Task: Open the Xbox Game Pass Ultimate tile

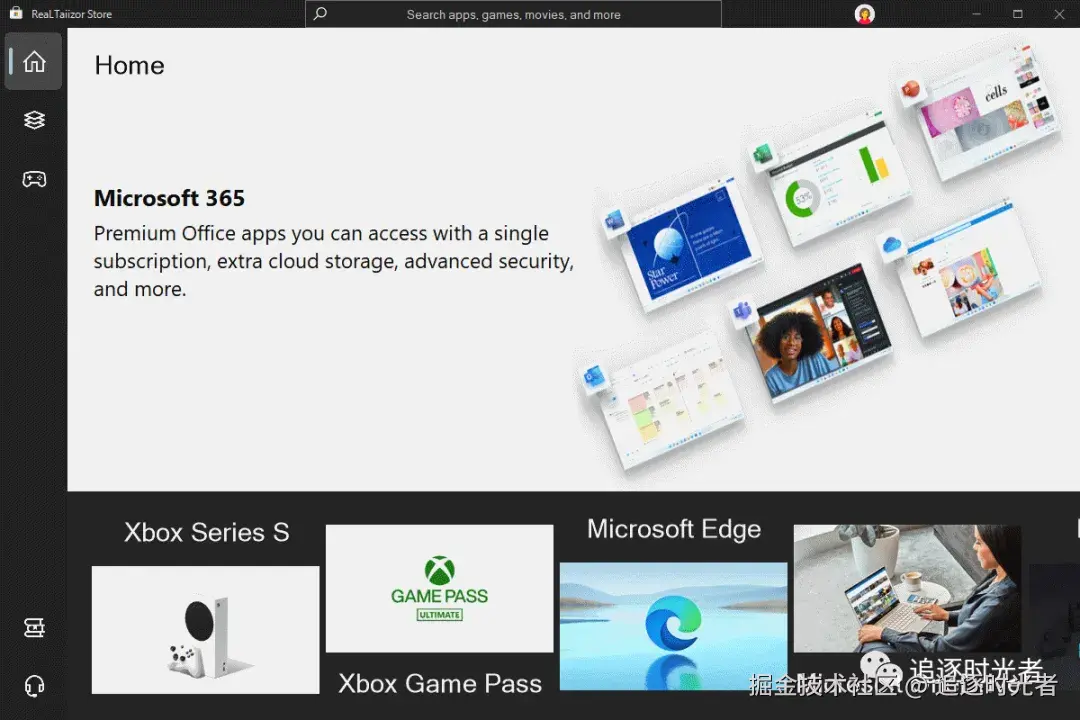Action: [439, 588]
